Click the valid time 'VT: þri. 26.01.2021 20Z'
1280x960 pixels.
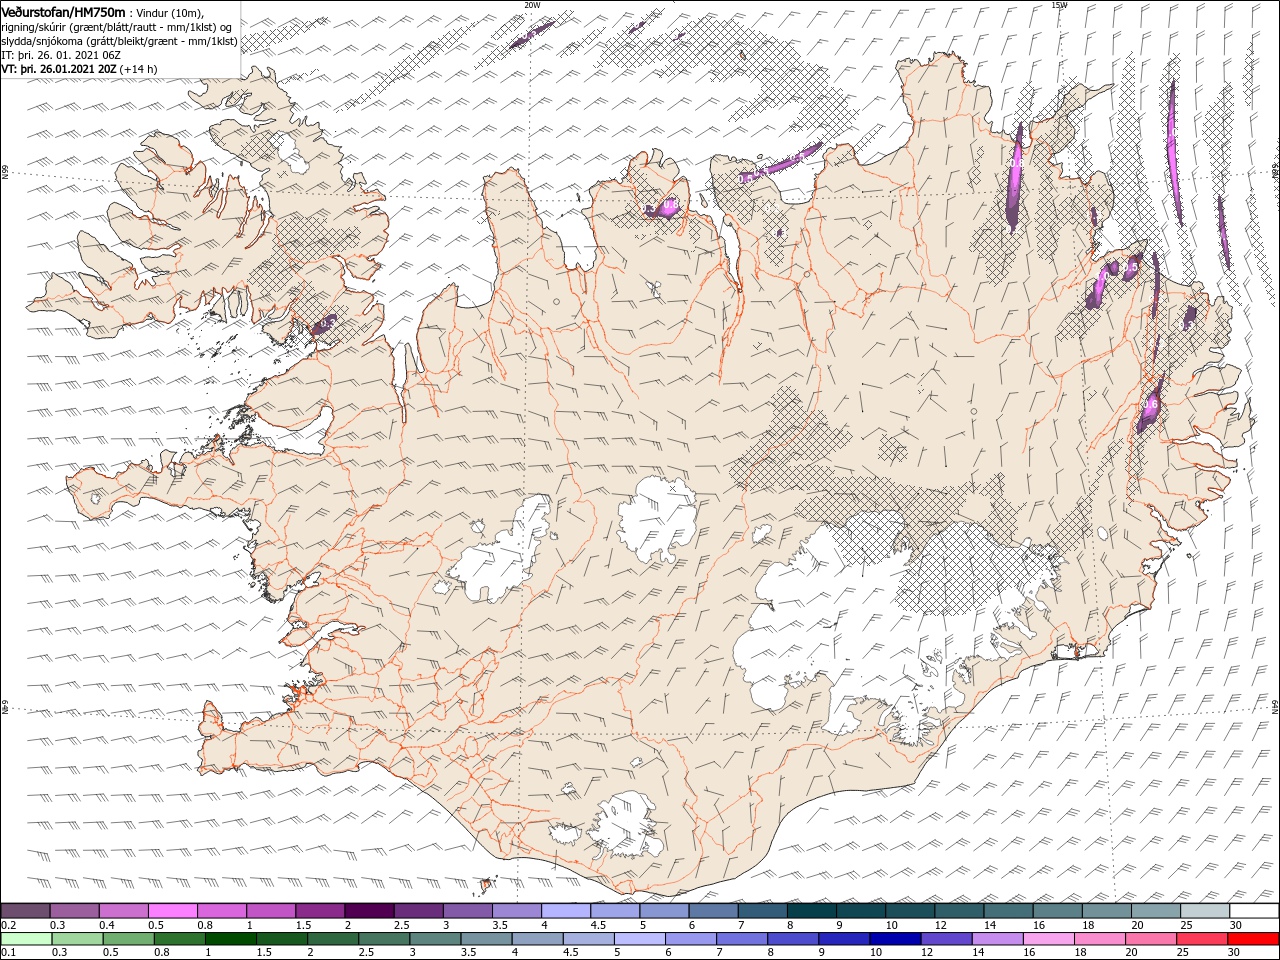(59, 69)
